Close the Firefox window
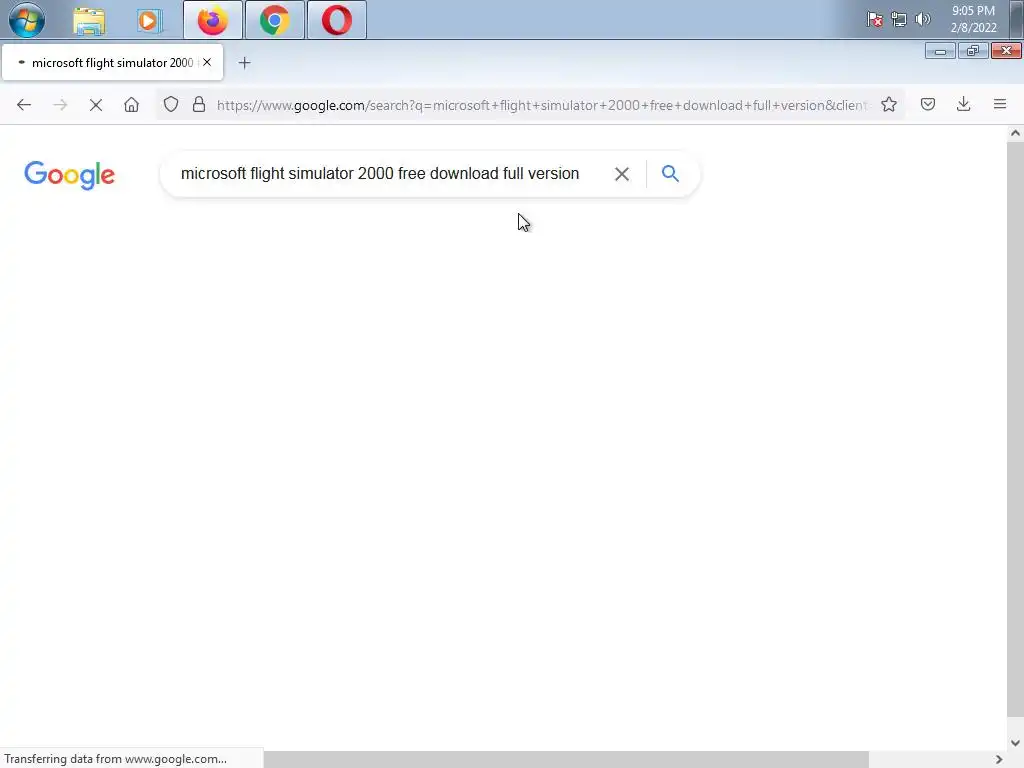This screenshot has height=768, width=1024. tap(1006, 51)
